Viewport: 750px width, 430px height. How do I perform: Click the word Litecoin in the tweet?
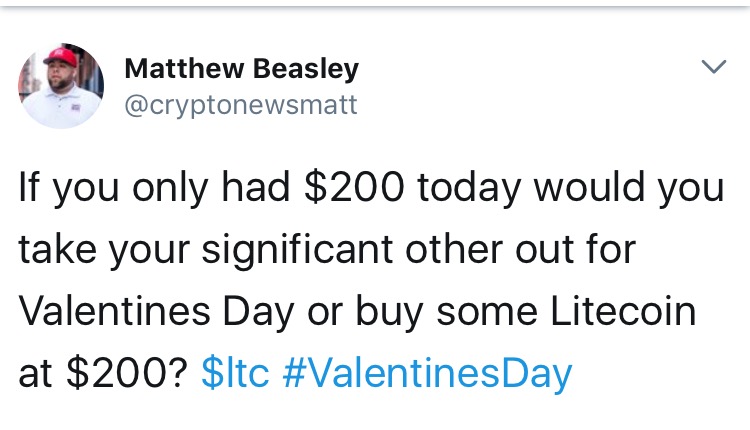pos(623,311)
